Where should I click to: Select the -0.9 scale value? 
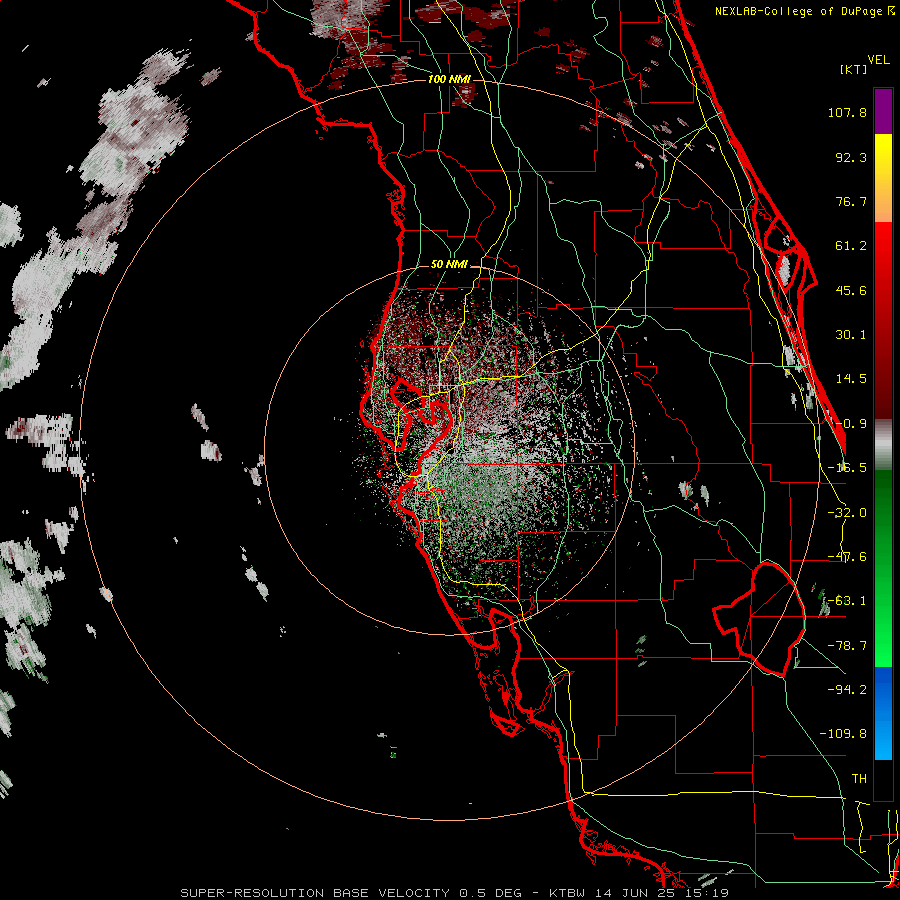[x=851, y=424]
